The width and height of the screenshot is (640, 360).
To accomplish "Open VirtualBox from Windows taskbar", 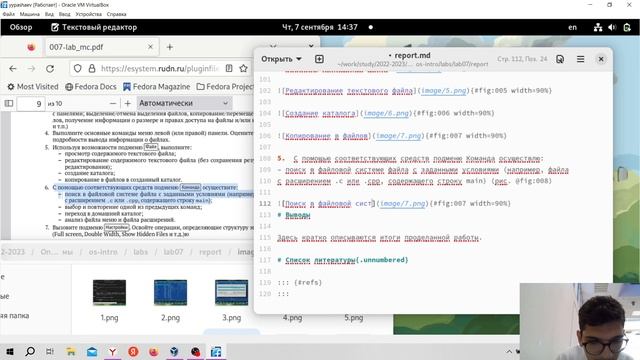I will pyautogui.click(x=174, y=351).
